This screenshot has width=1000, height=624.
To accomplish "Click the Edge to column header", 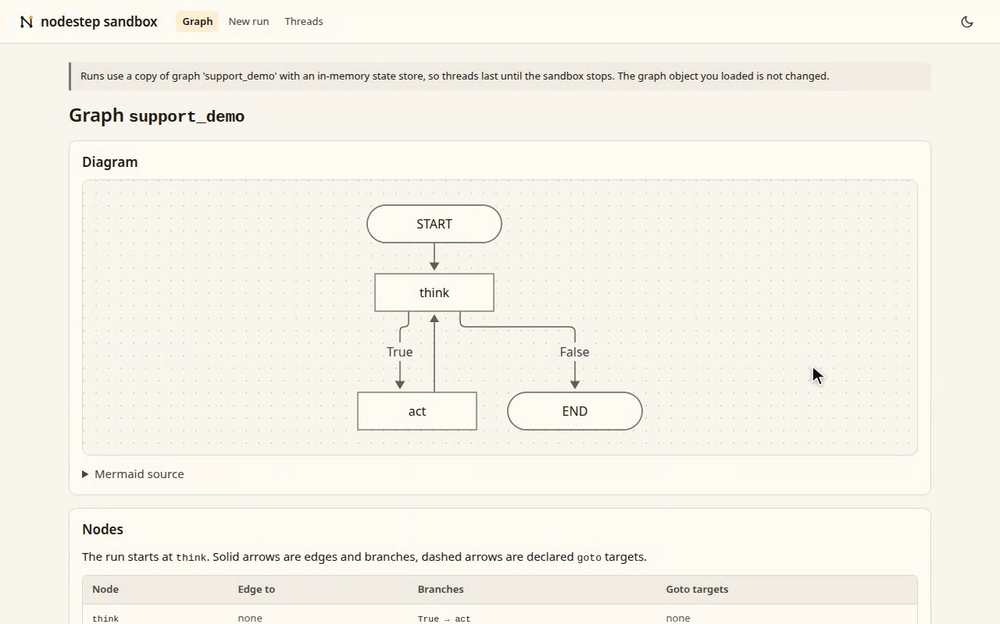I will [x=256, y=590].
